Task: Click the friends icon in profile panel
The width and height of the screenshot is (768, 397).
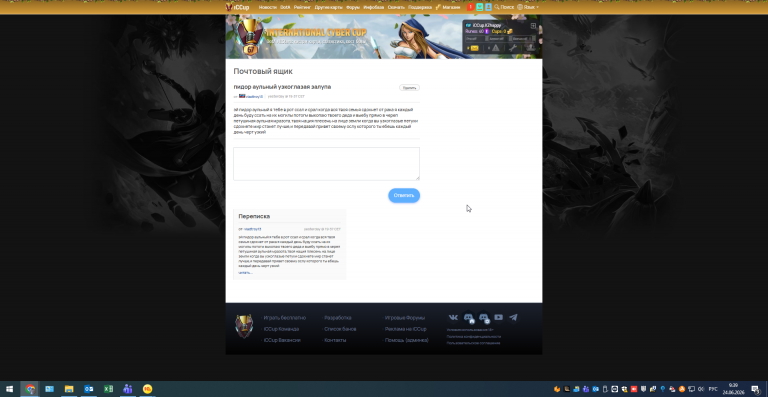Action: click(530, 48)
